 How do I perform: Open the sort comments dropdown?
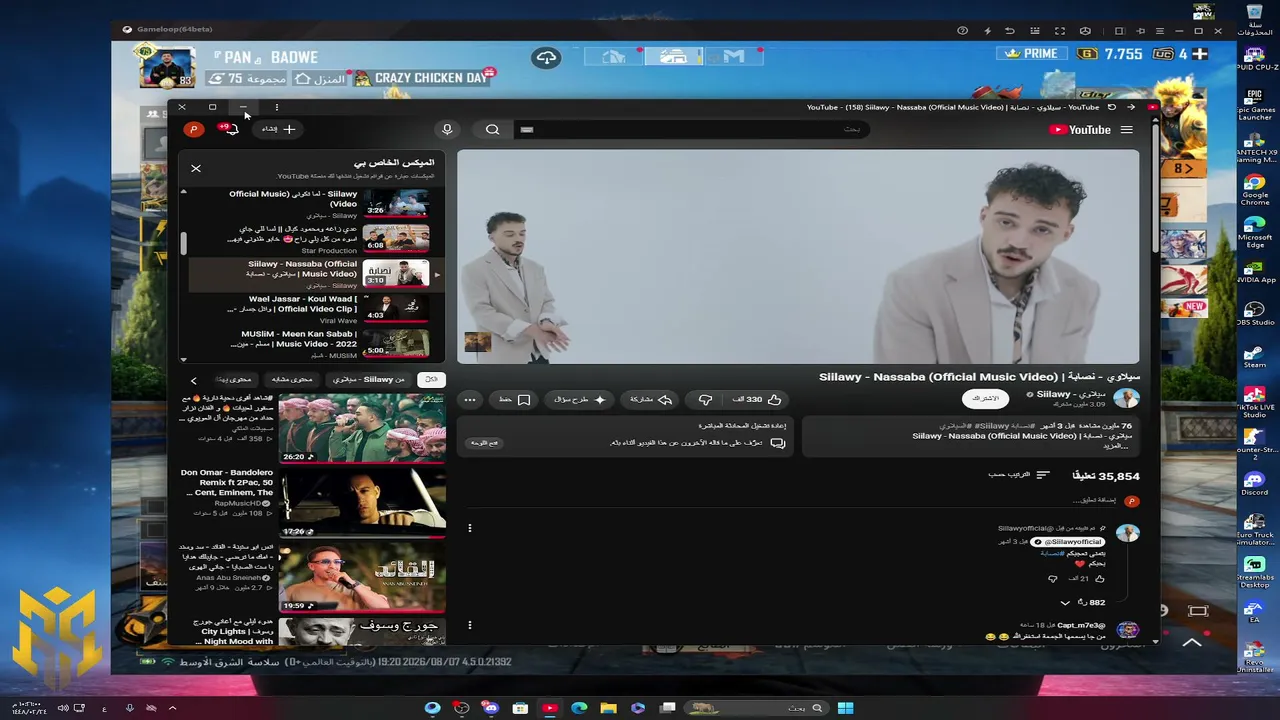1020,475
